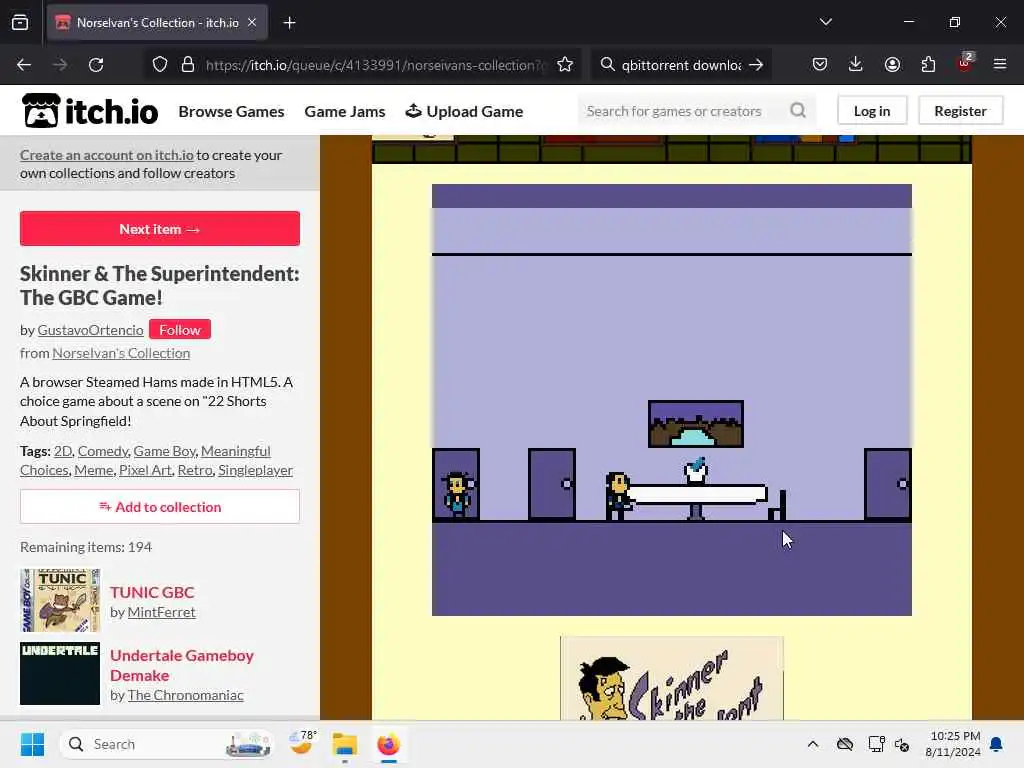
Task: Click the game canvas dining room scene
Action: [671, 400]
